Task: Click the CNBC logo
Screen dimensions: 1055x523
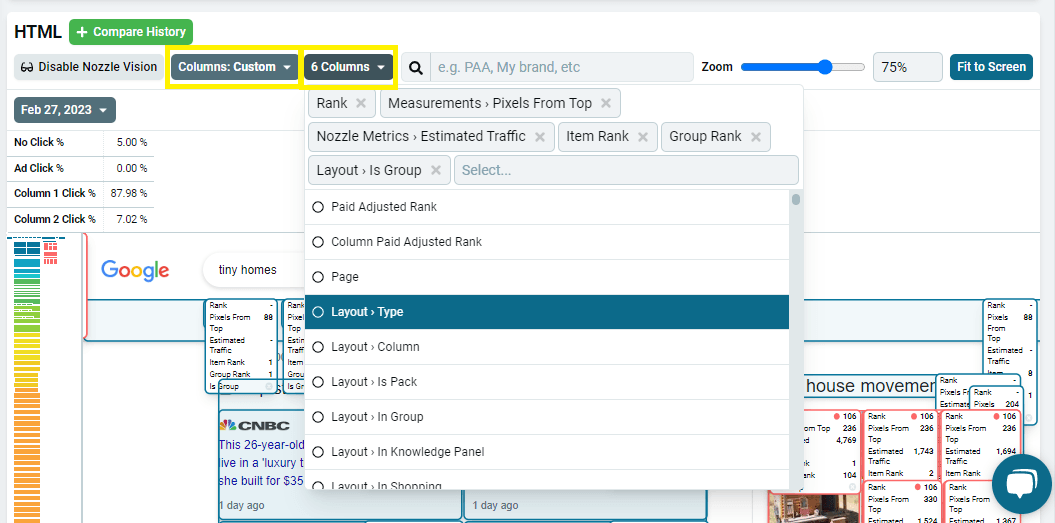Action: pyautogui.click(x=254, y=425)
